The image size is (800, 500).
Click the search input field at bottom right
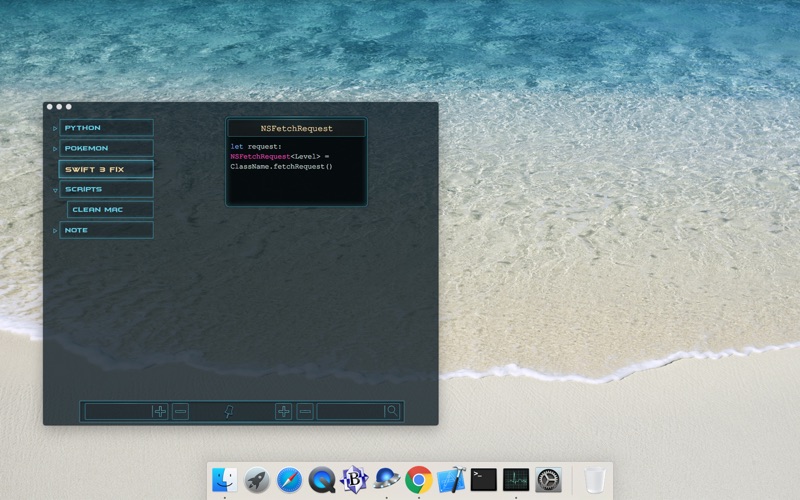(350, 411)
